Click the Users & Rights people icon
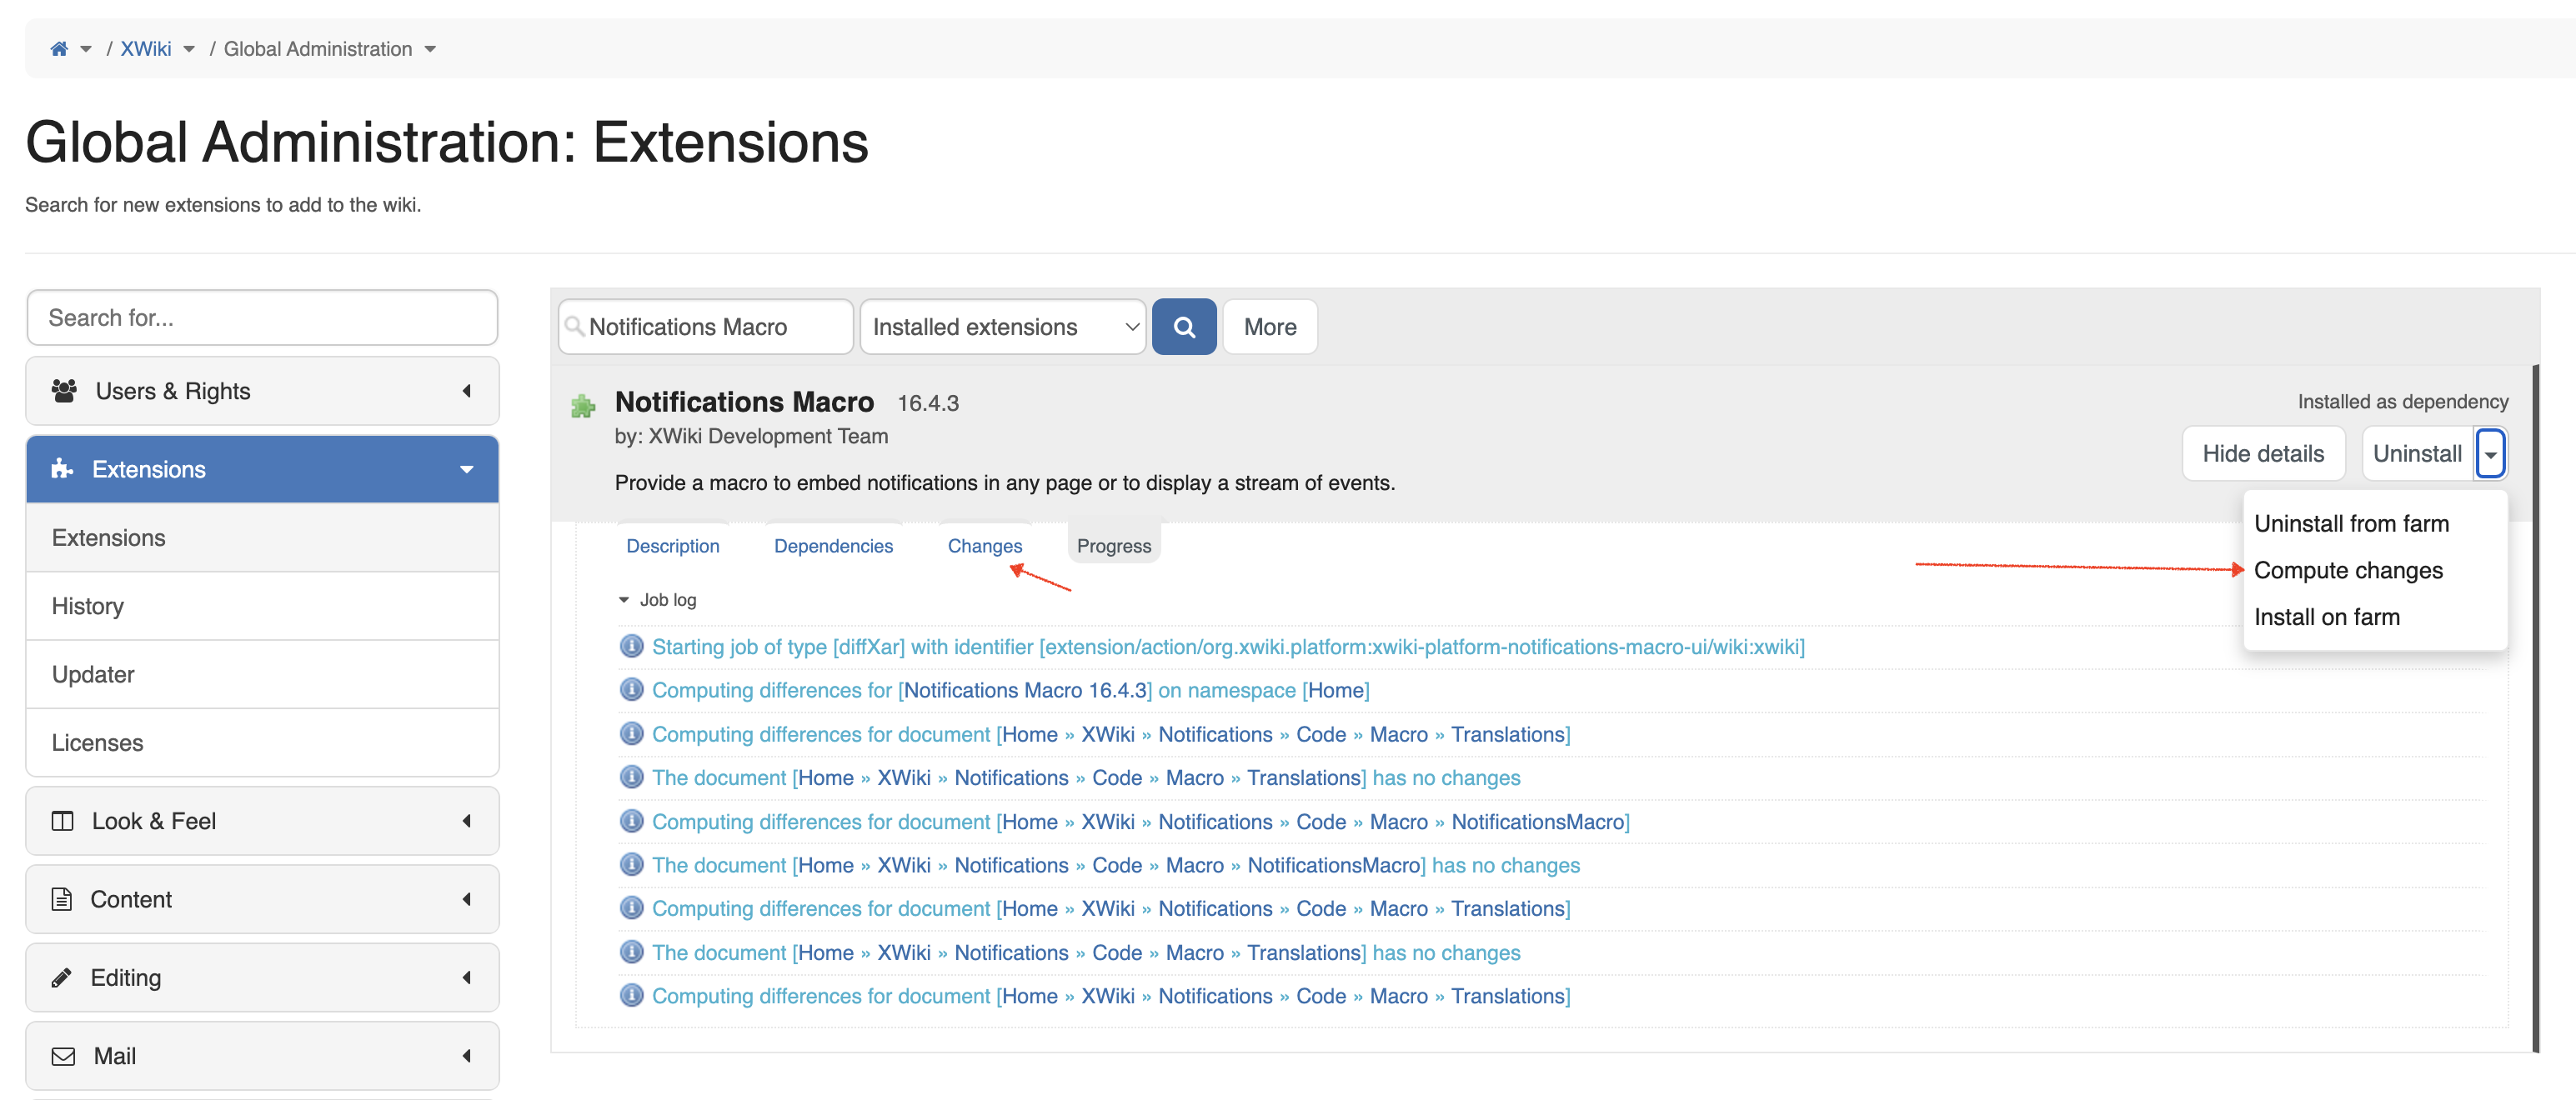The height and width of the screenshot is (1100, 2576). [64, 391]
